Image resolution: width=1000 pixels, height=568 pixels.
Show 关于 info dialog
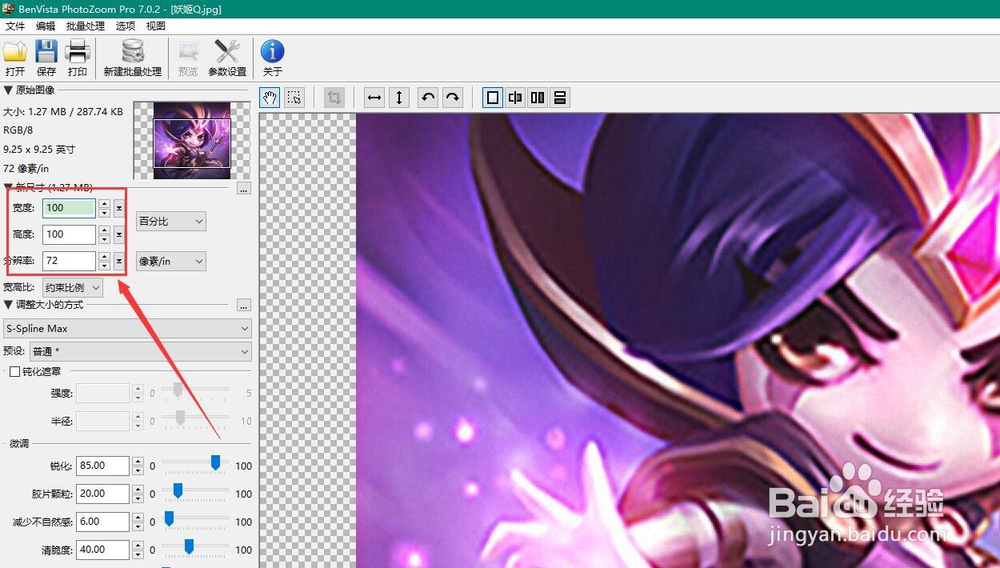[272, 58]
